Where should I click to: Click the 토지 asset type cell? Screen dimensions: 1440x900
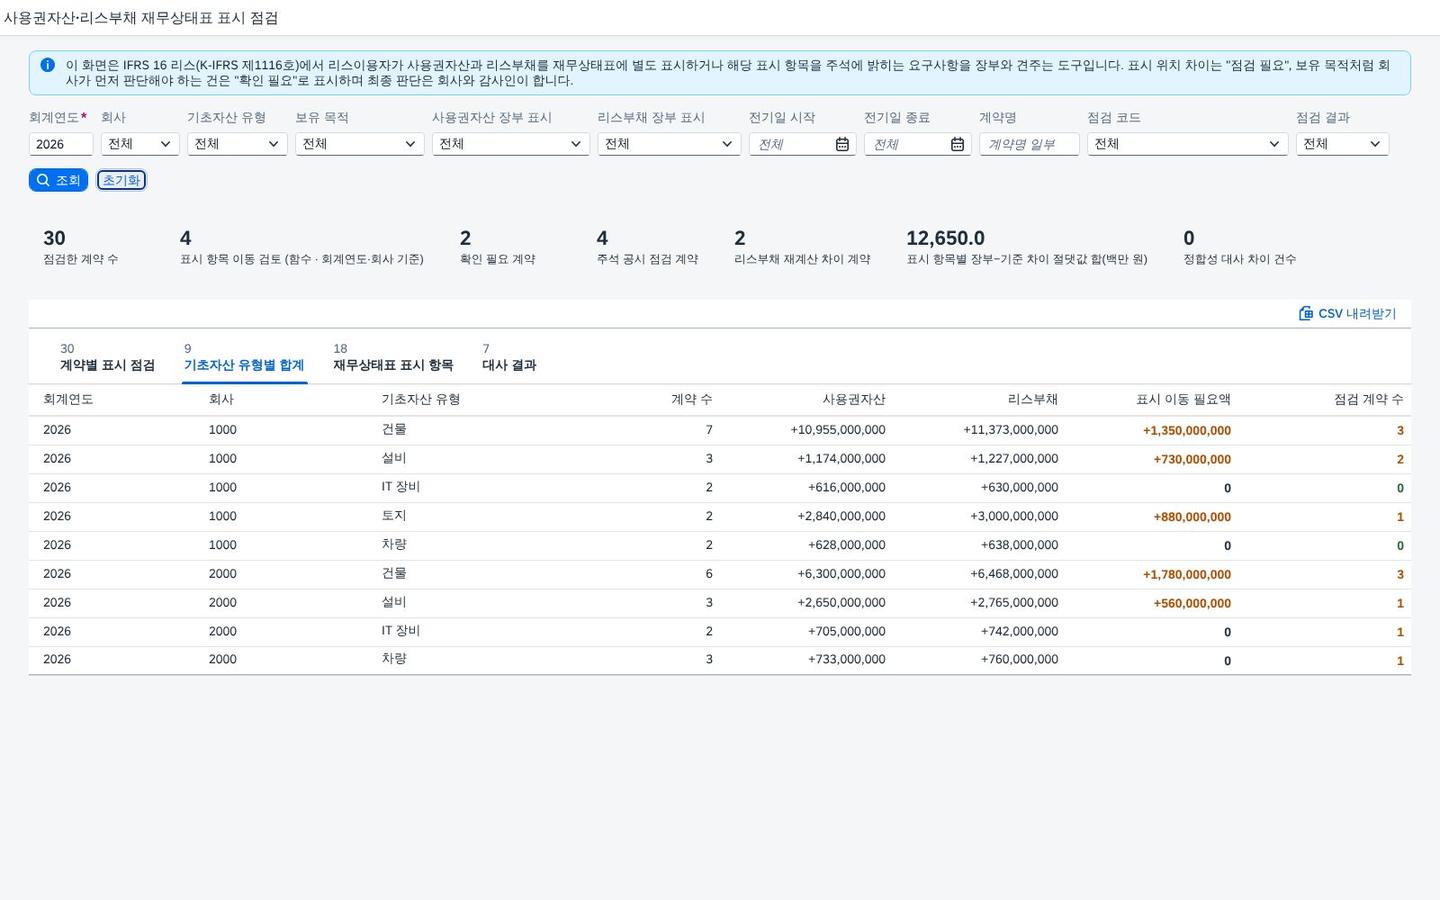[394, 516]
